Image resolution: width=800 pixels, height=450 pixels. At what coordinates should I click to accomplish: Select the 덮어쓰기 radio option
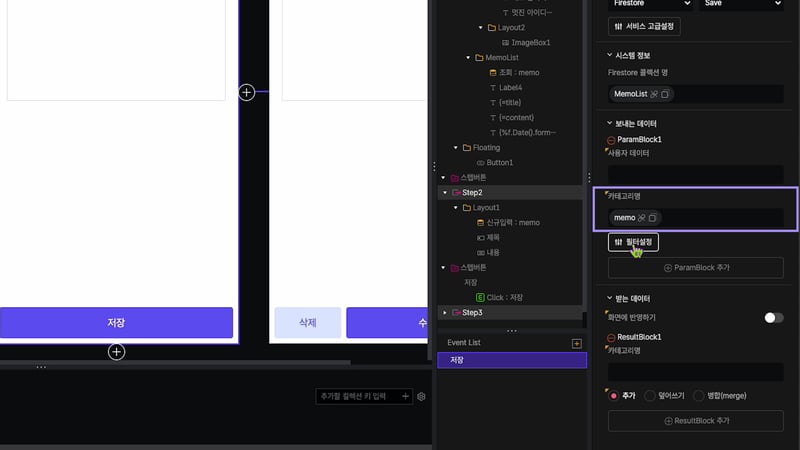(x=650, y=395)
